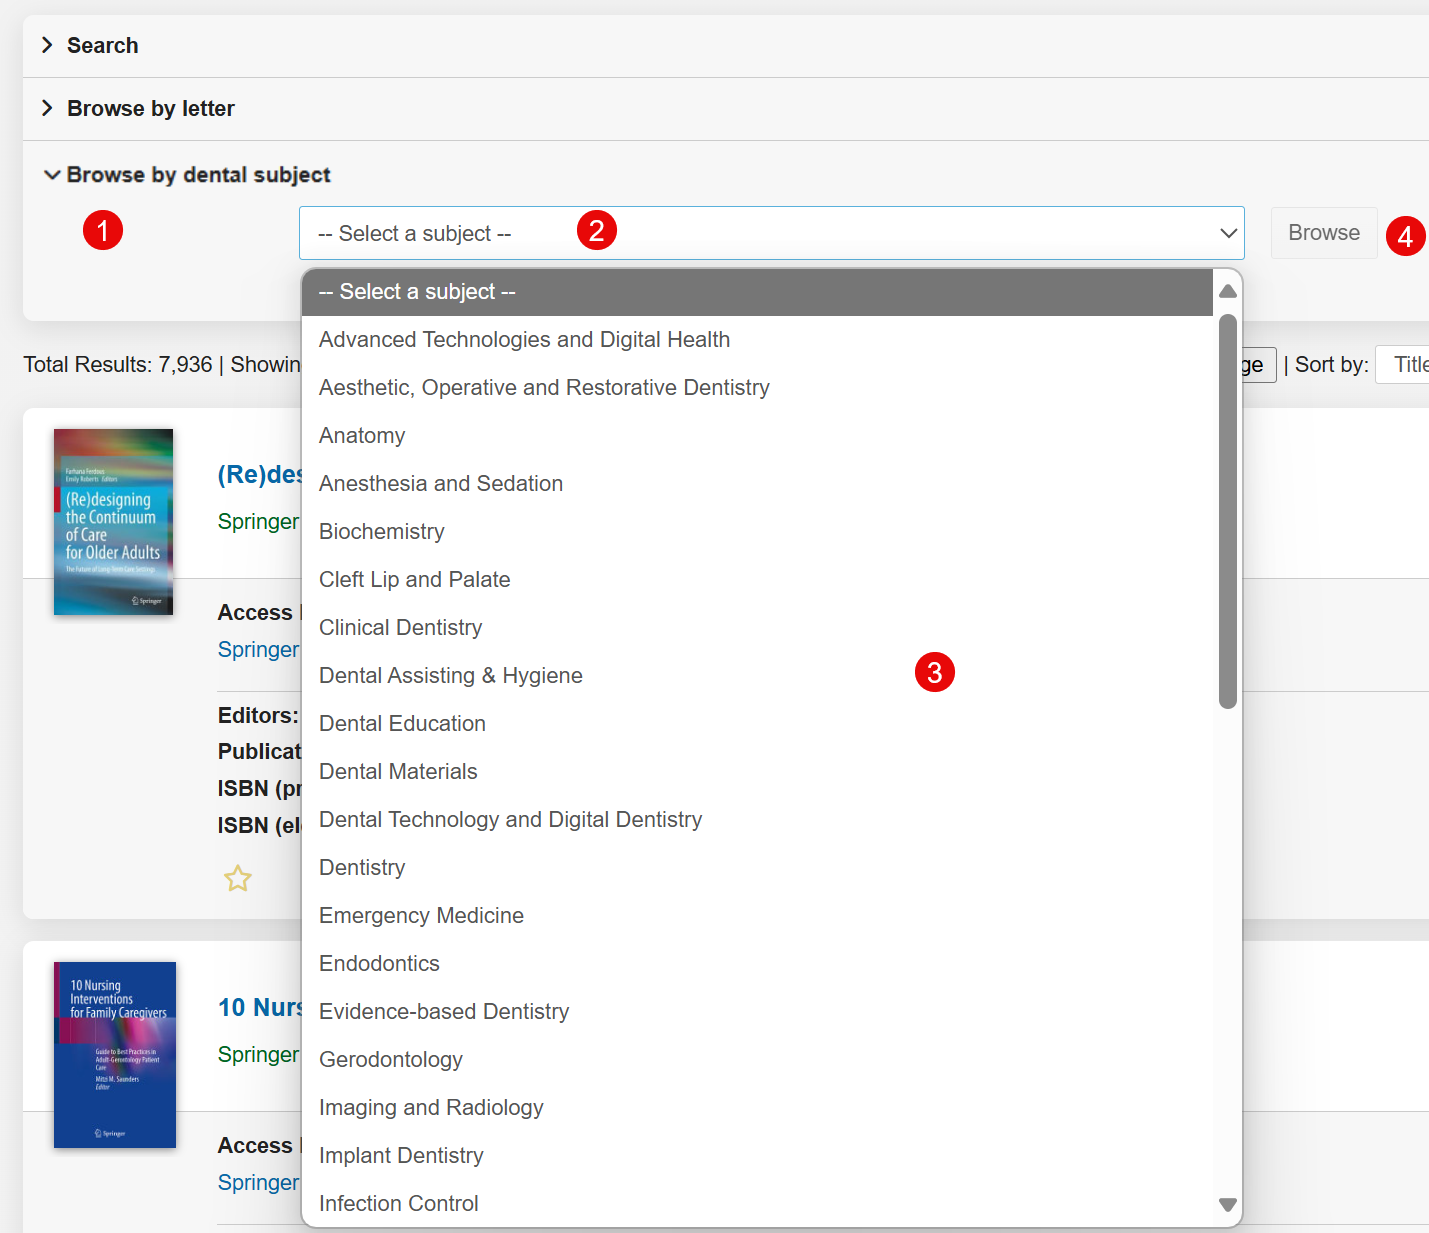Click the Select a subject dropdown box
Image resolution: width=1429 pixels, height=1233 pixels.
[x=770, y=234]
